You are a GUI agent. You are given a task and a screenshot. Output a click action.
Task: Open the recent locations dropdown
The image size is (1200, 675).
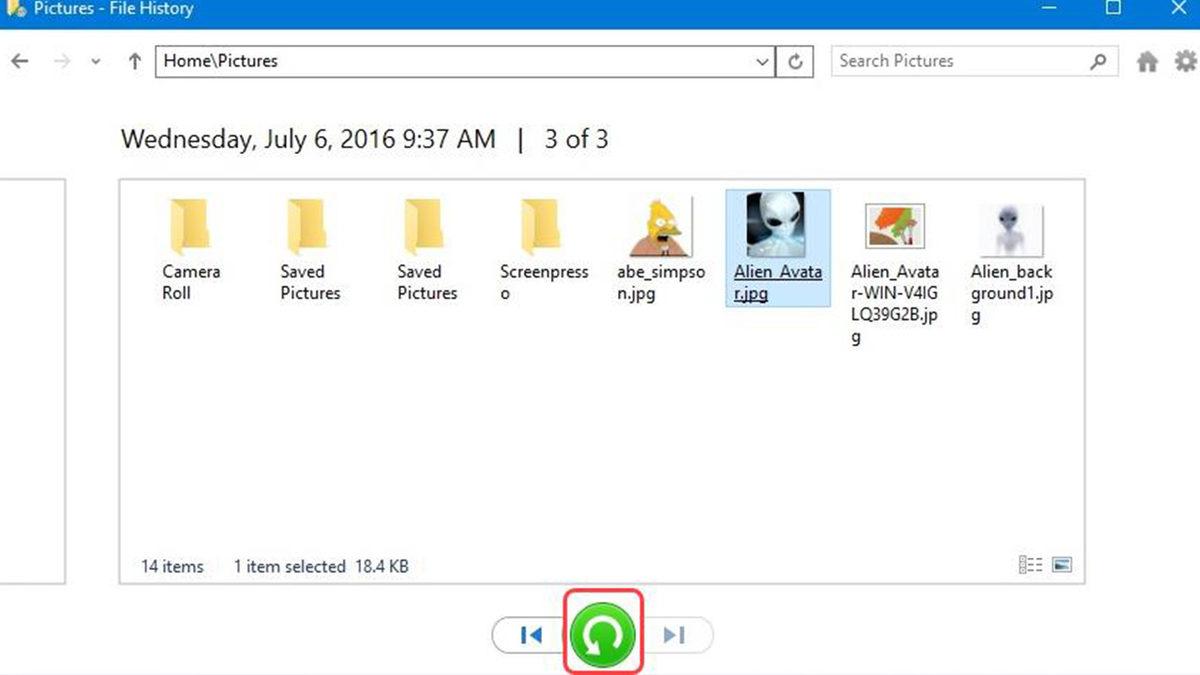coord(96,61)
